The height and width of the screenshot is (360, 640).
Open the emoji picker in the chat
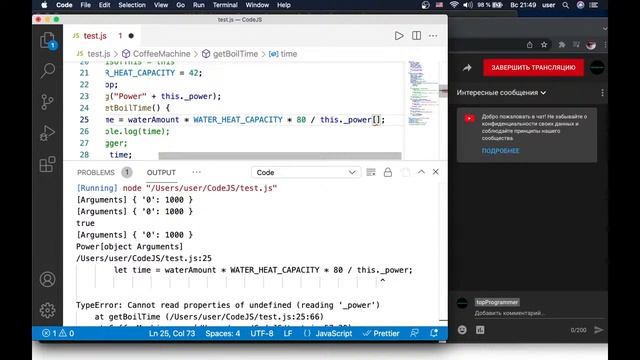(462, 330)
